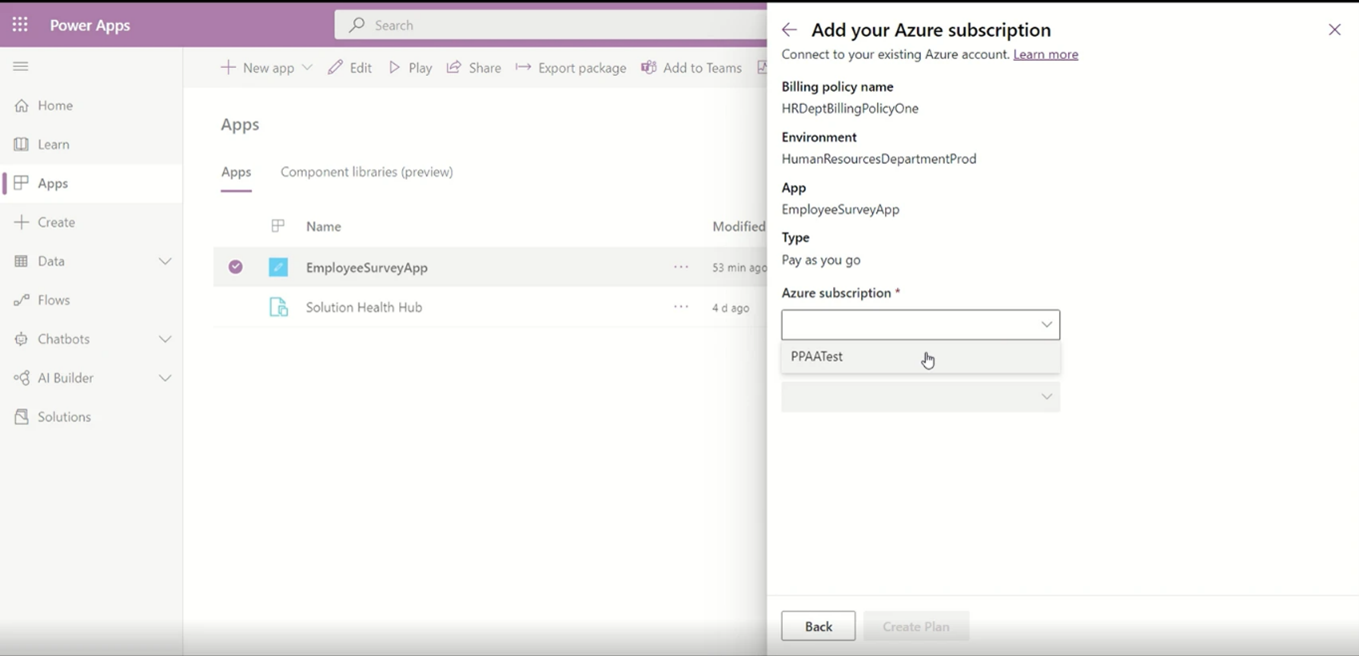The height and width of the screenshot is (656, 1359).
Task: Expand the Data section chevron
Action: tap(163, 261)
